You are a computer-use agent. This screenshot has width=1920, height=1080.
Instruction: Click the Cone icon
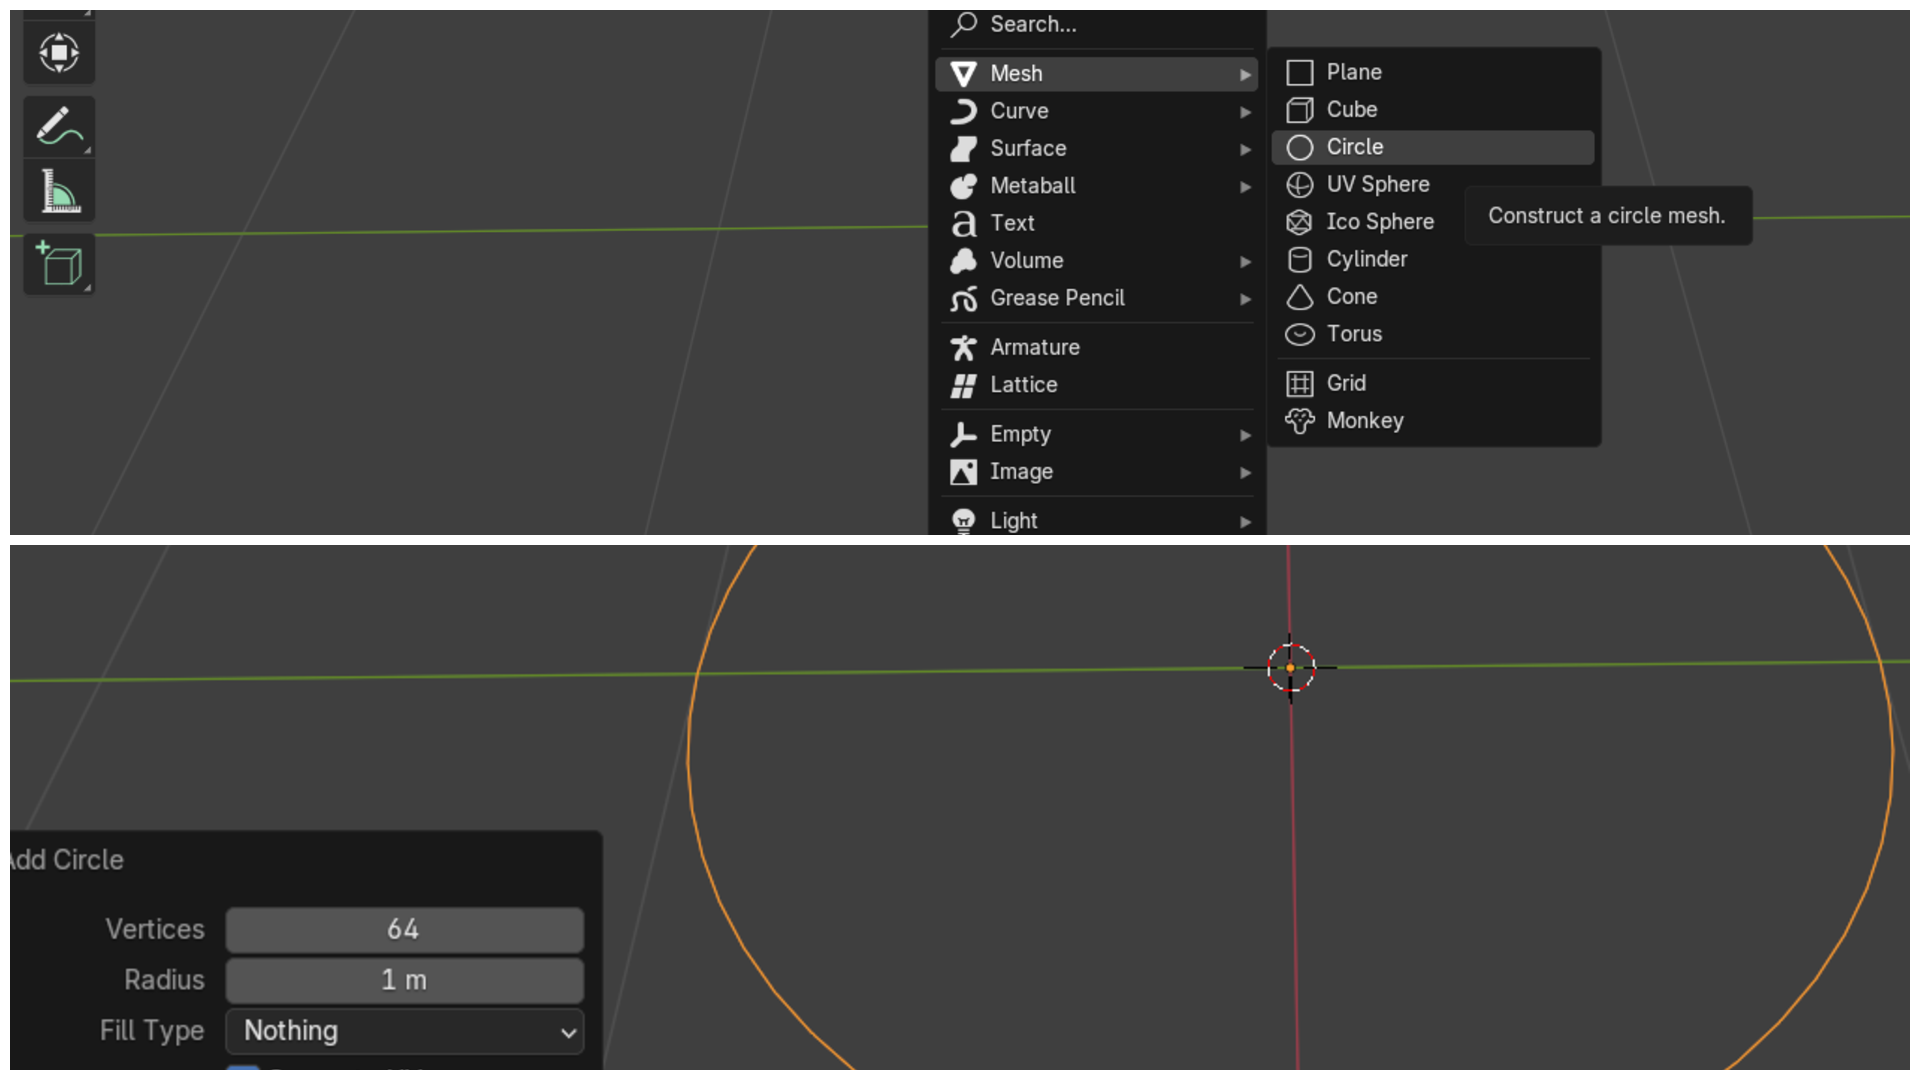coord(1300,297)
